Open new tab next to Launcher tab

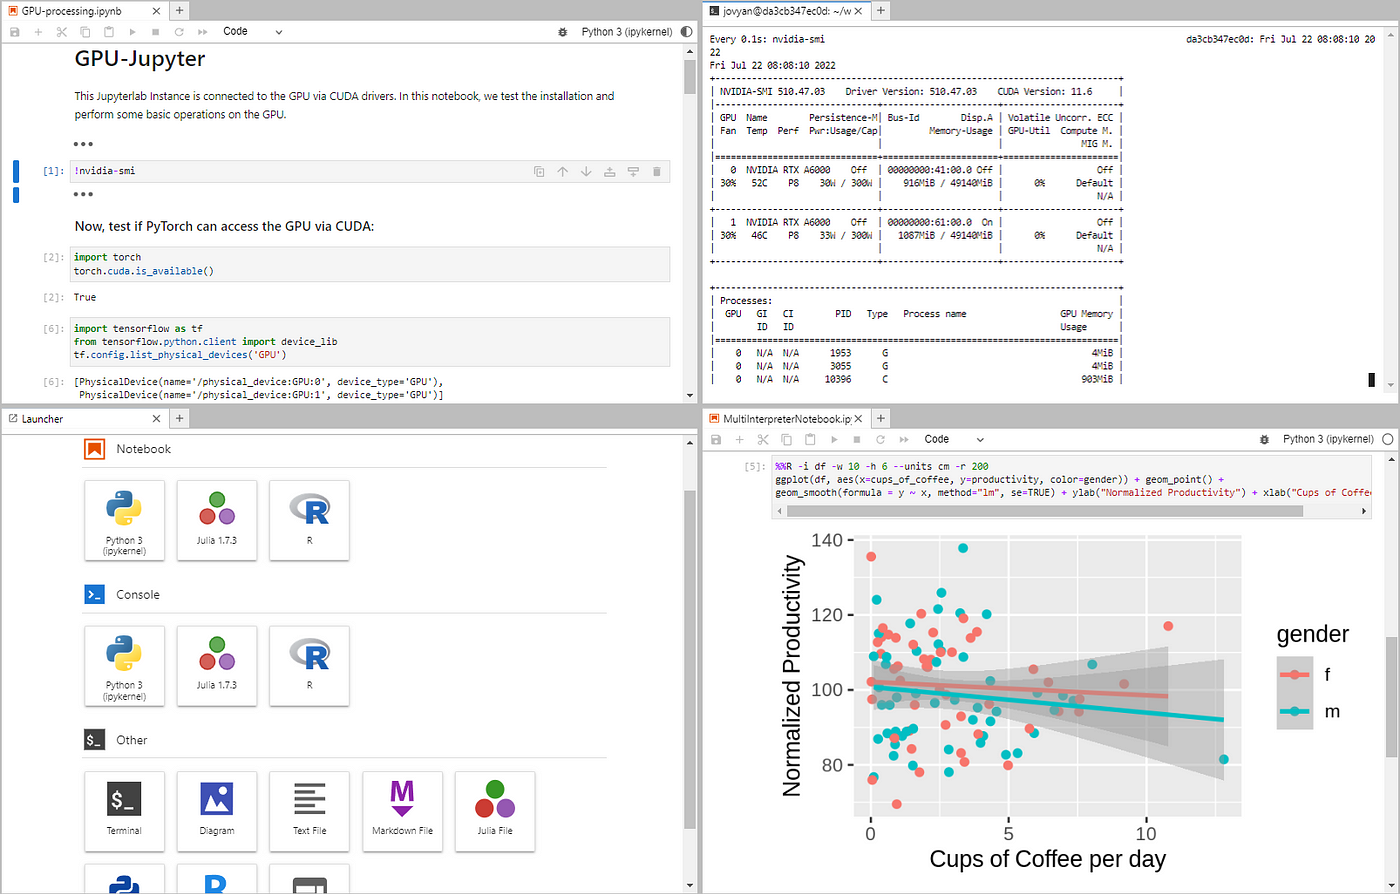180,419
